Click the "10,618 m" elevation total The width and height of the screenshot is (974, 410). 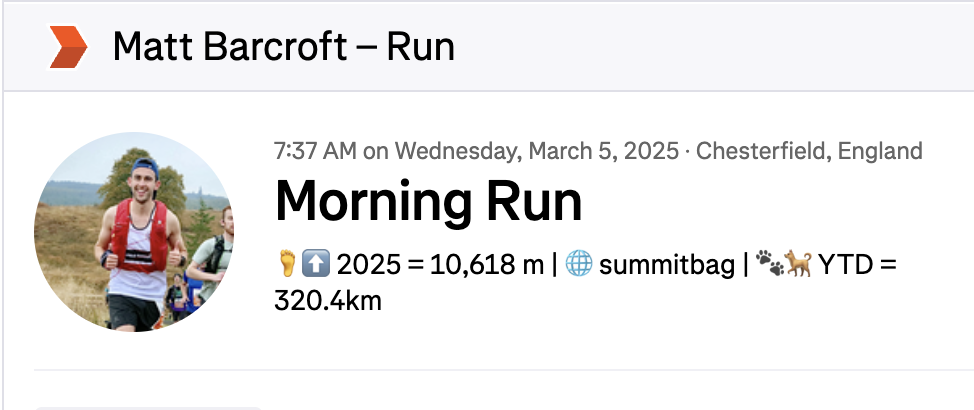[x=486, y=265]
